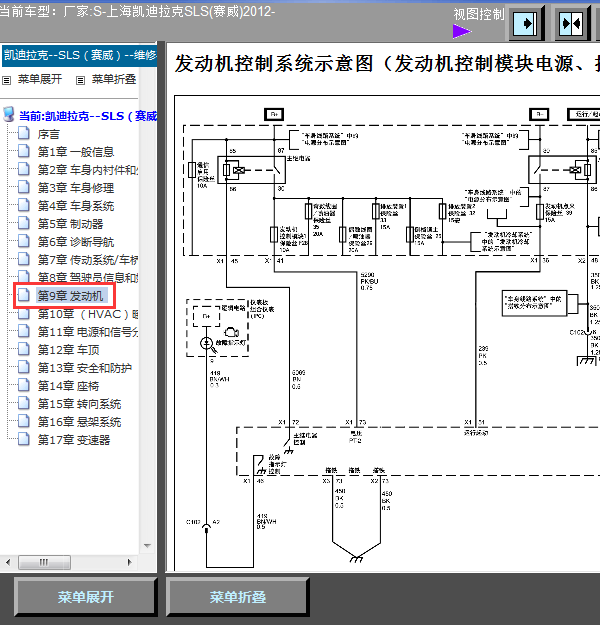Click the collapse-inward view control icon

click(x=571, y=24)
